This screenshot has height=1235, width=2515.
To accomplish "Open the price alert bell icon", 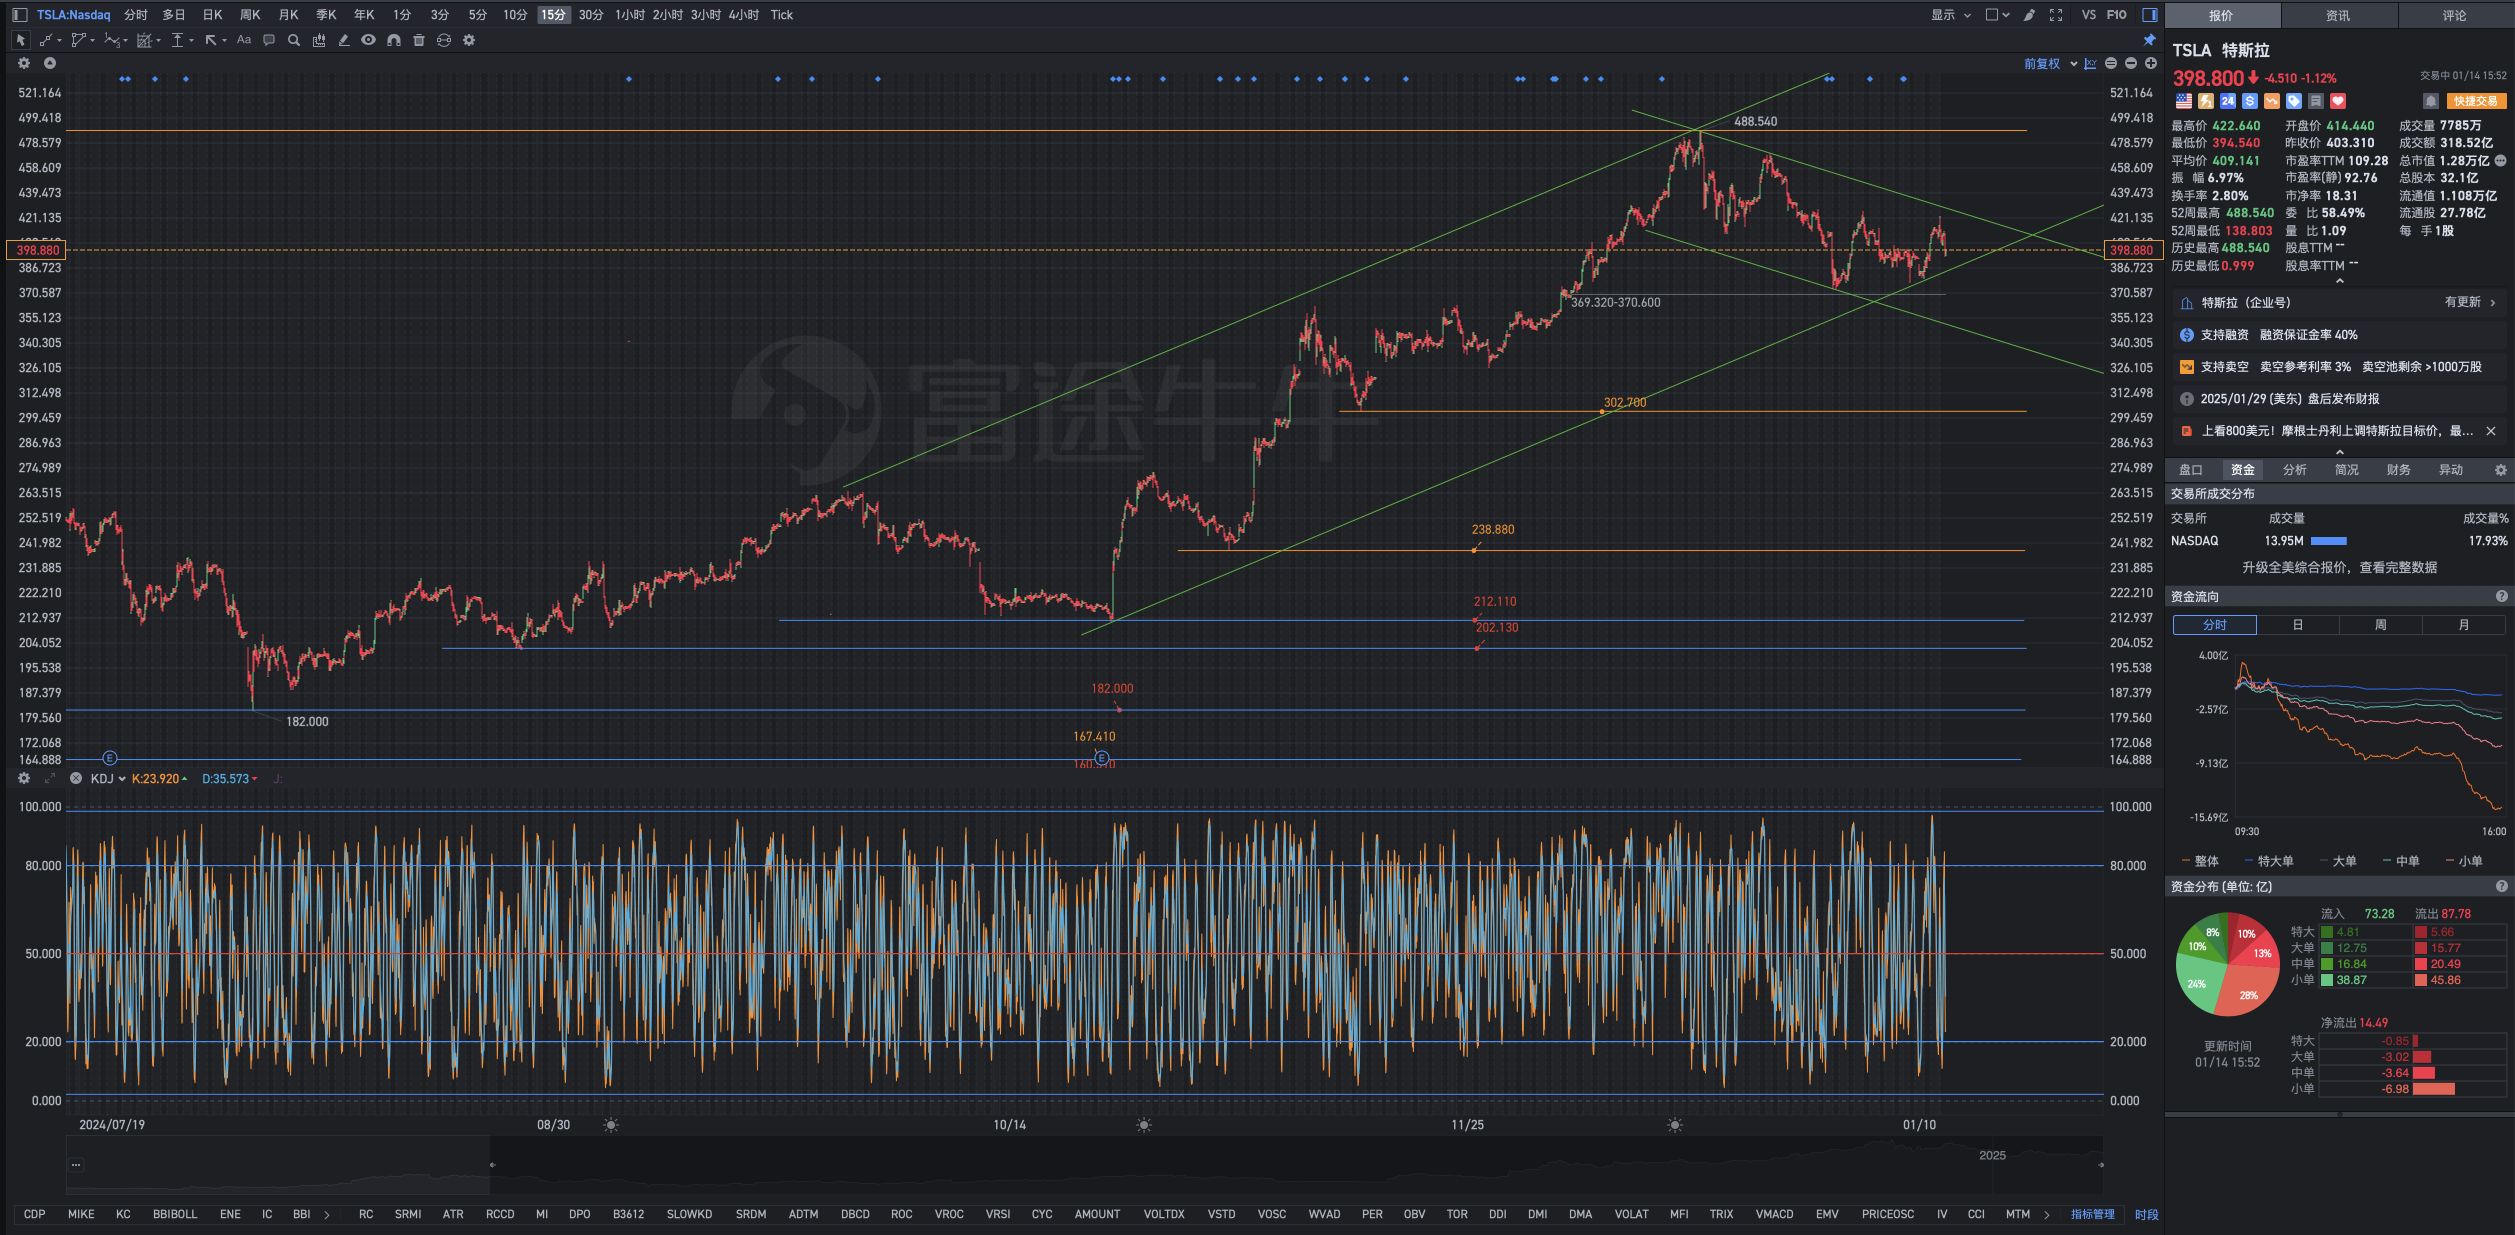I will pos(2431,101).
